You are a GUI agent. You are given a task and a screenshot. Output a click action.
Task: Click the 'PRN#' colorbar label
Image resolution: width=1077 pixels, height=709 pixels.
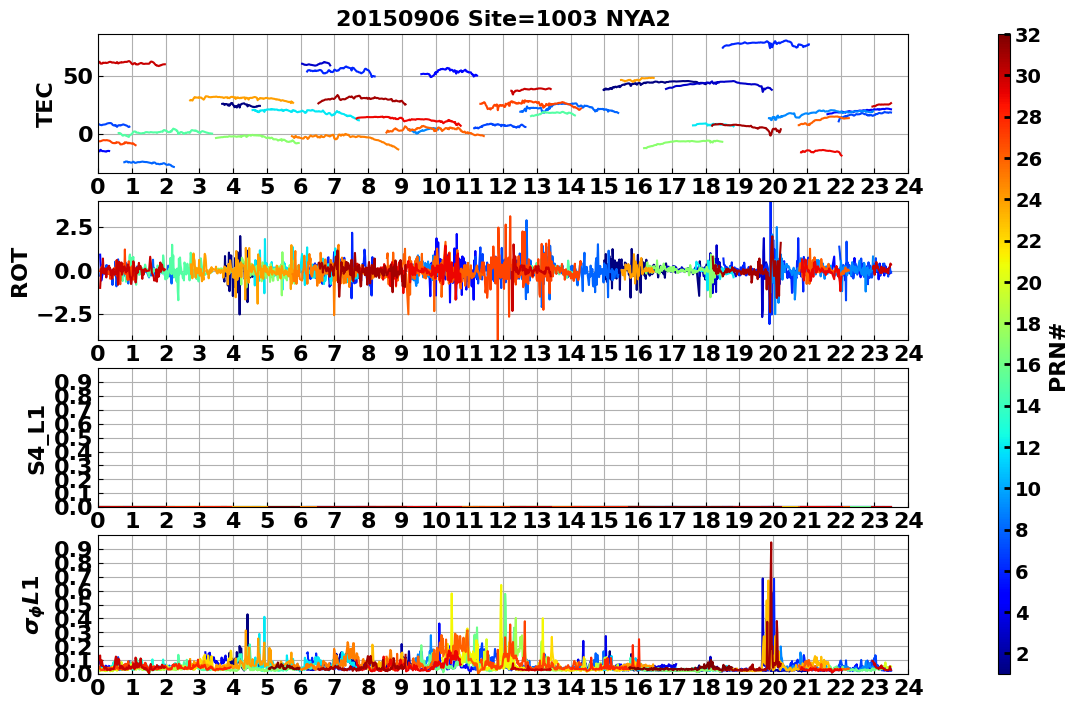coord(1057,357)
